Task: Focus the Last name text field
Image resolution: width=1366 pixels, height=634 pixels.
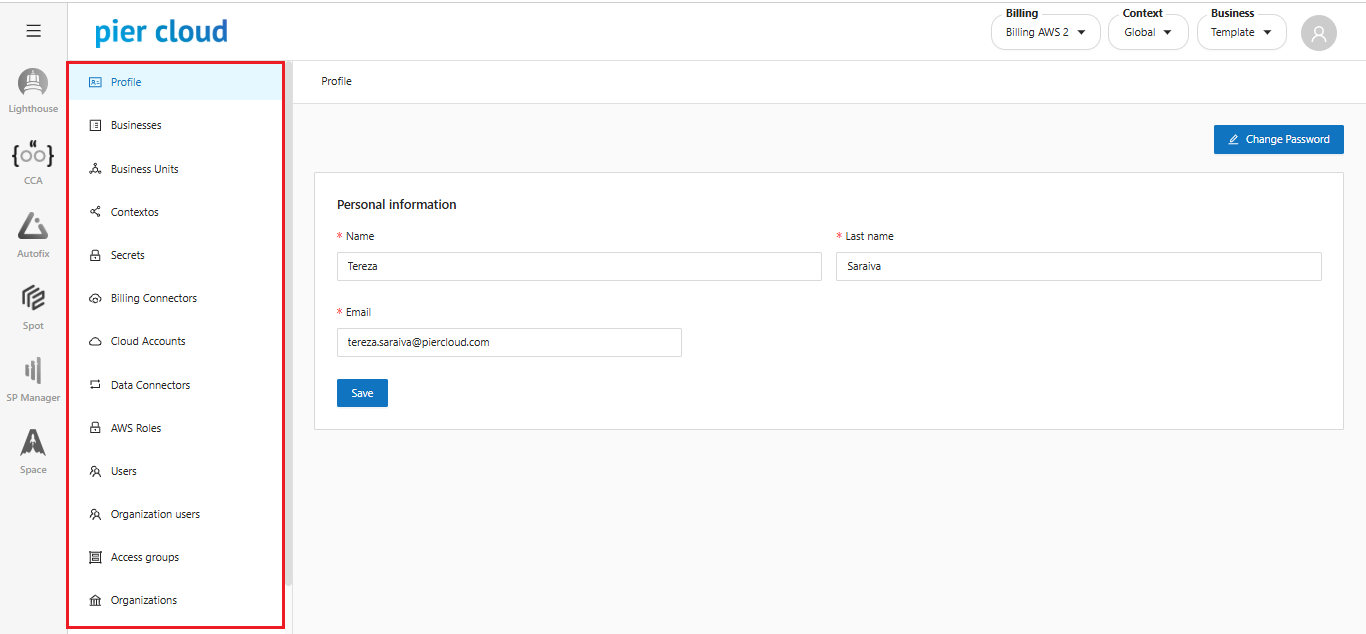Action: coord(1078,266)
